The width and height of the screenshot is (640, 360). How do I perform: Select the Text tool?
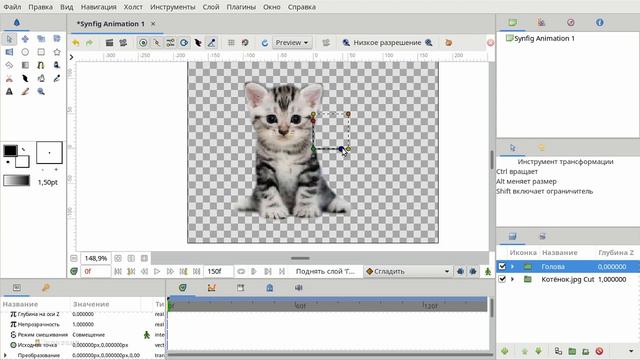(x=9, y=91)
